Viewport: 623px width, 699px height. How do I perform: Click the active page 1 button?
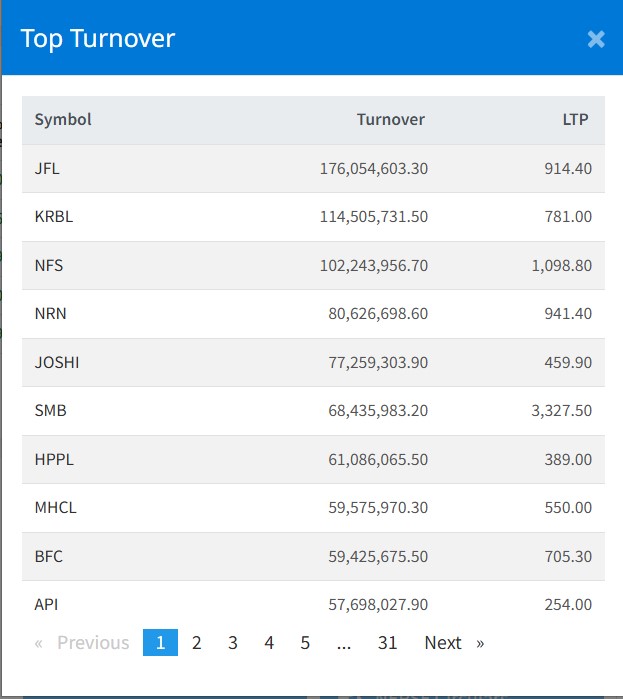160,643
